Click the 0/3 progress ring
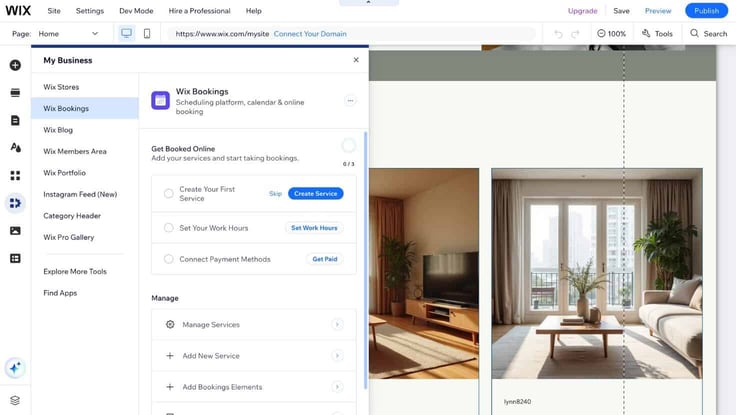Viewport: 736px width, 415px height. [348, 146]
